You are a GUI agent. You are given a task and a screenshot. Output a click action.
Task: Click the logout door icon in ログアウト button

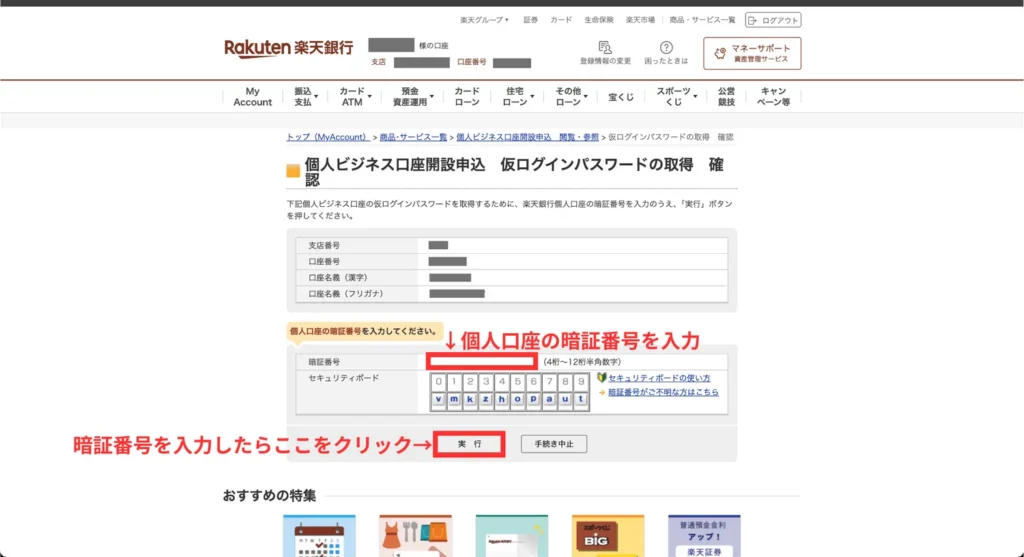click(752, 20)
